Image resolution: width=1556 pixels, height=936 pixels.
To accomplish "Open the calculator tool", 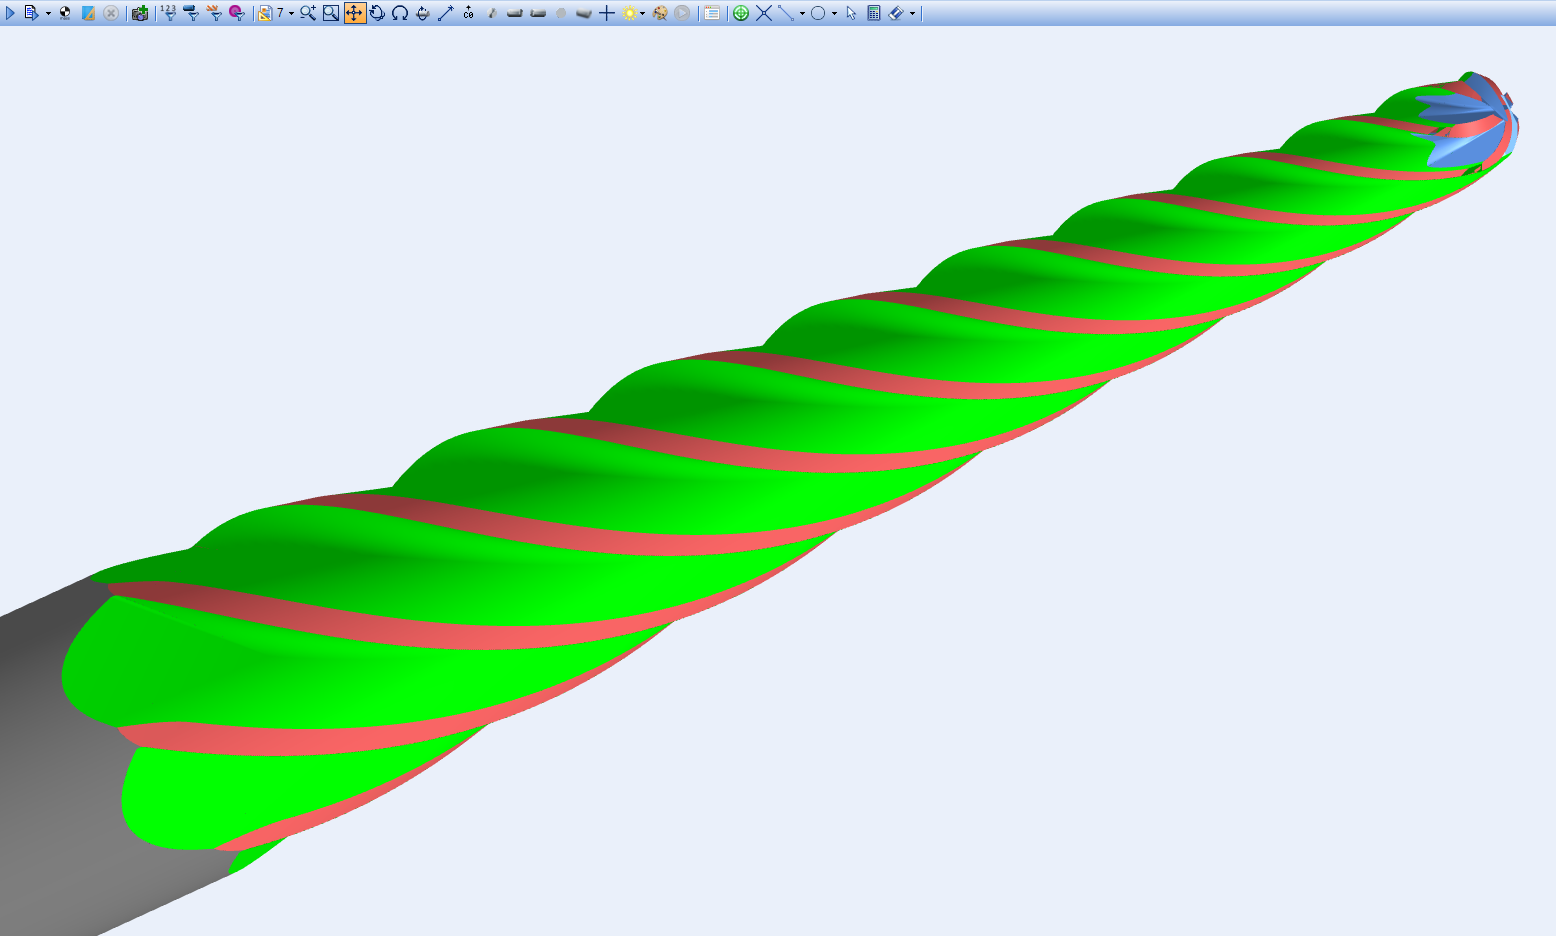I will (x=874, y=13).
